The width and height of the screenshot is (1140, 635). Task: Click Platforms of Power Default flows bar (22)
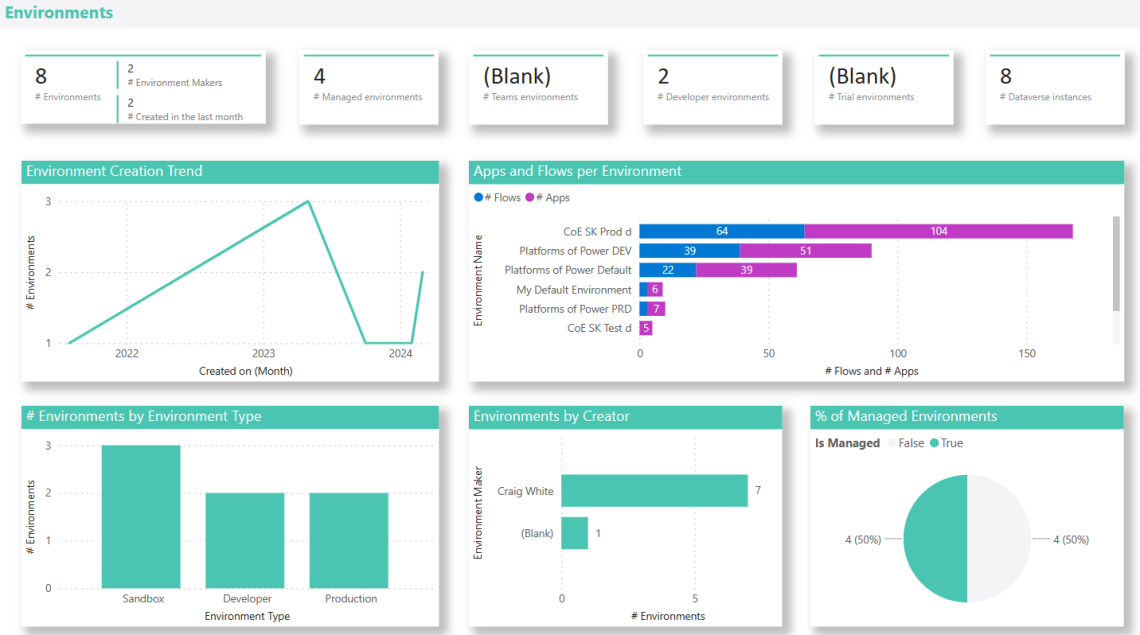(x=667, y=270)
